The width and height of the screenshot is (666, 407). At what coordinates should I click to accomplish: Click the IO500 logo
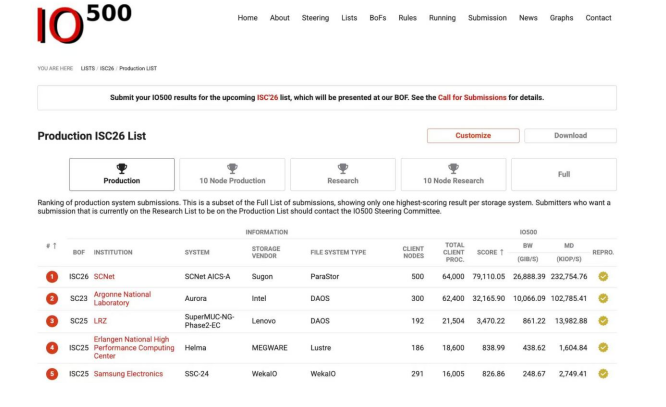click(84, 24)
